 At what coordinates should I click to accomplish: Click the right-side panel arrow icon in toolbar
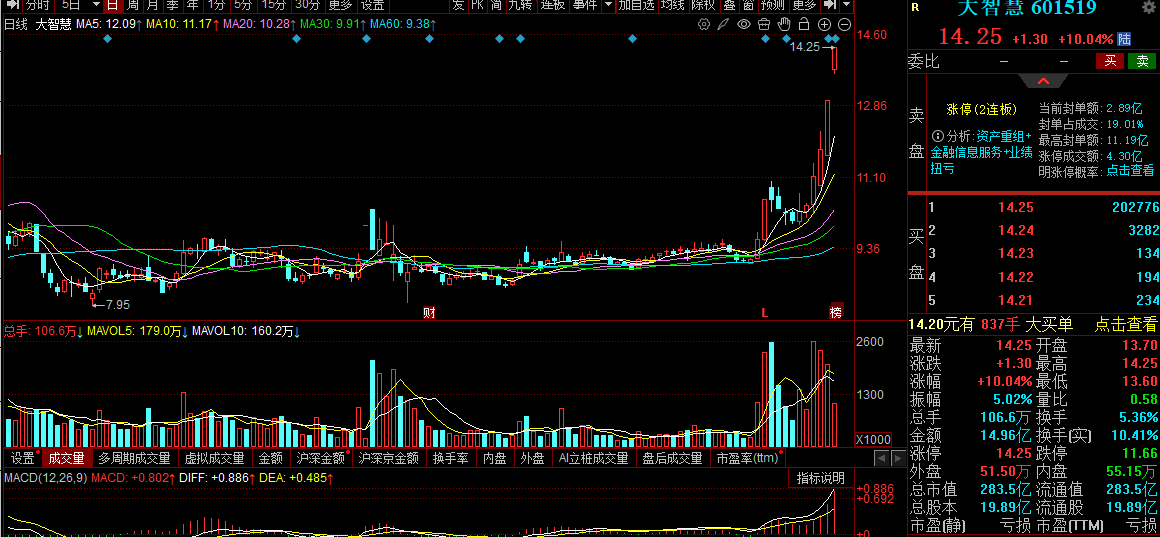(830, 4)
